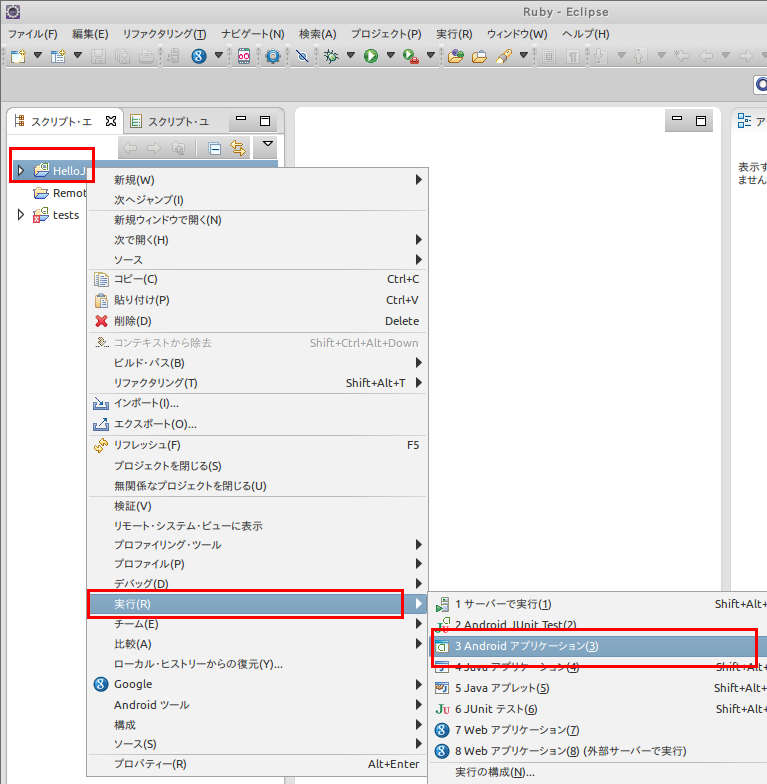Open the ヘルプ(H) menu

(586, 34)
